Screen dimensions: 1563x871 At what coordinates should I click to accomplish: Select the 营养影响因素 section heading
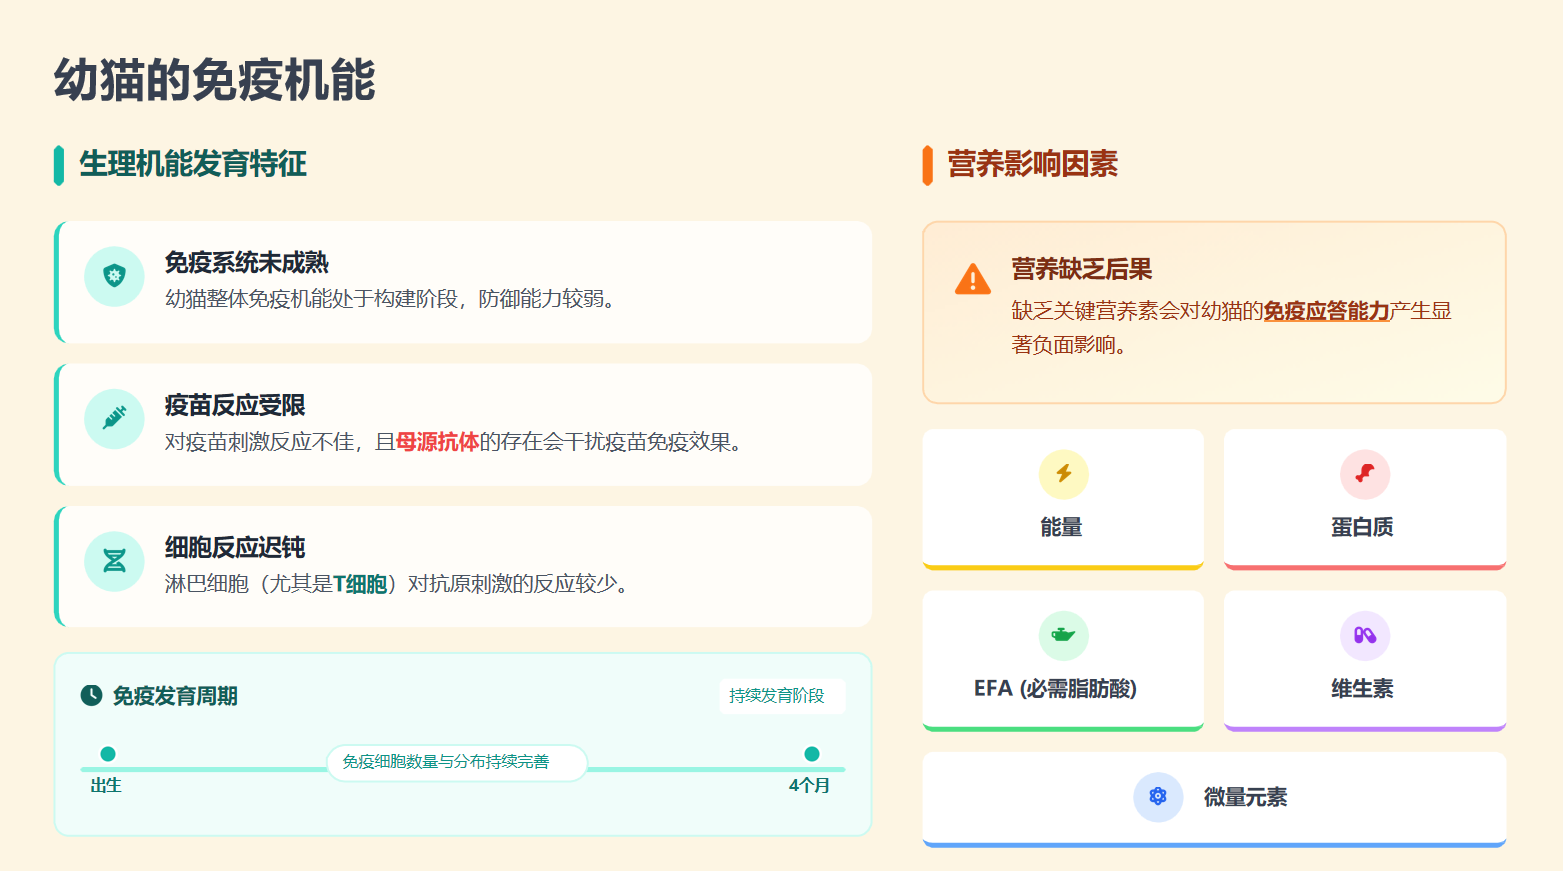click(1032, 164)
